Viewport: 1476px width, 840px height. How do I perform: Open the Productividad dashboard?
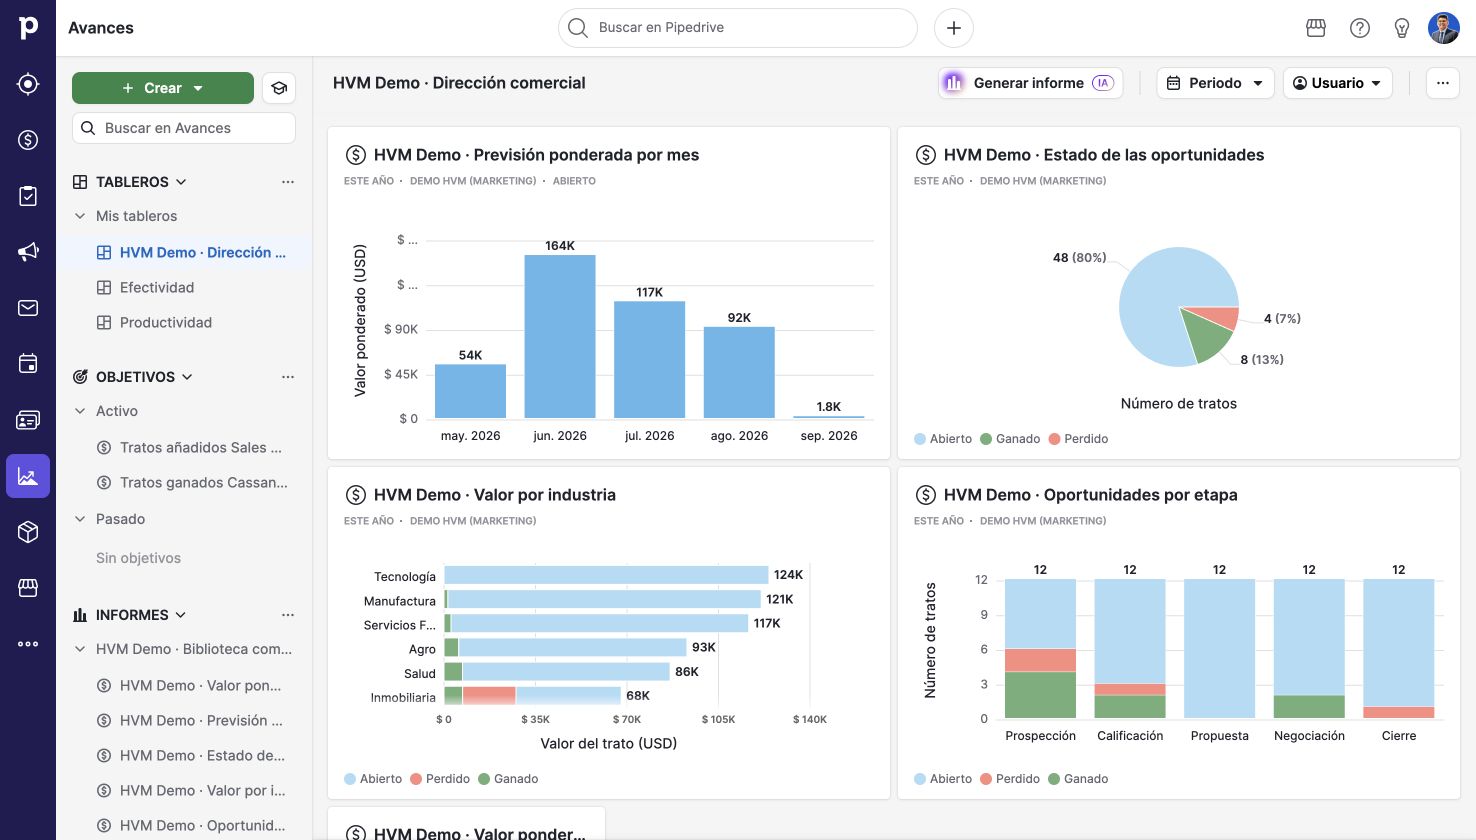[x=166, y=323]
